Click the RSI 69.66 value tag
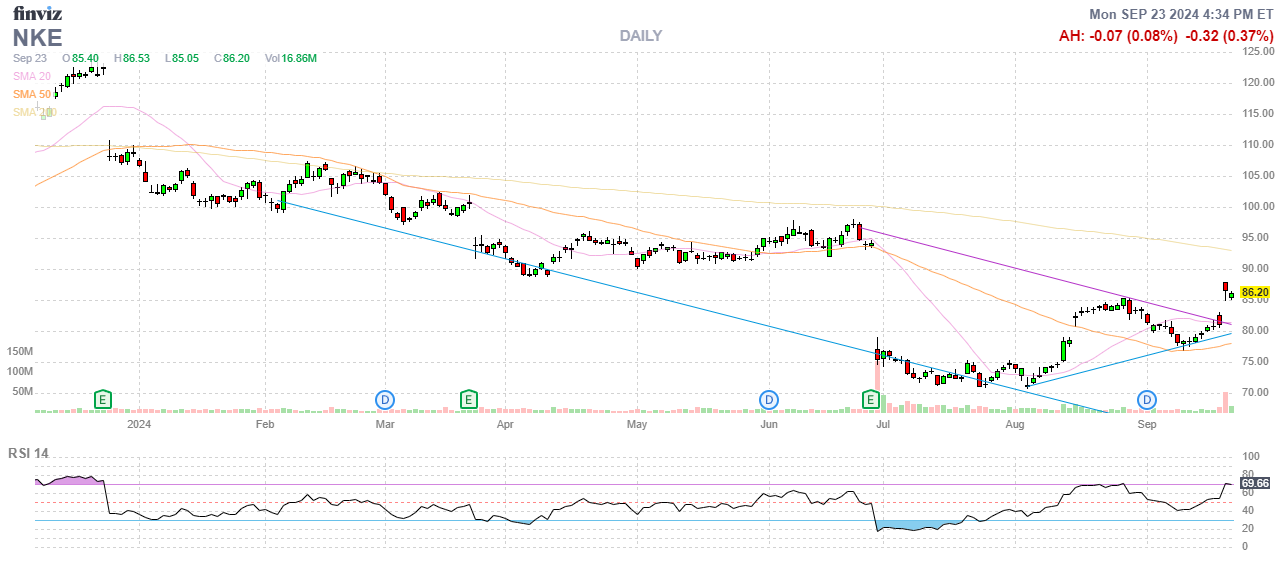 pos(1254,484)
